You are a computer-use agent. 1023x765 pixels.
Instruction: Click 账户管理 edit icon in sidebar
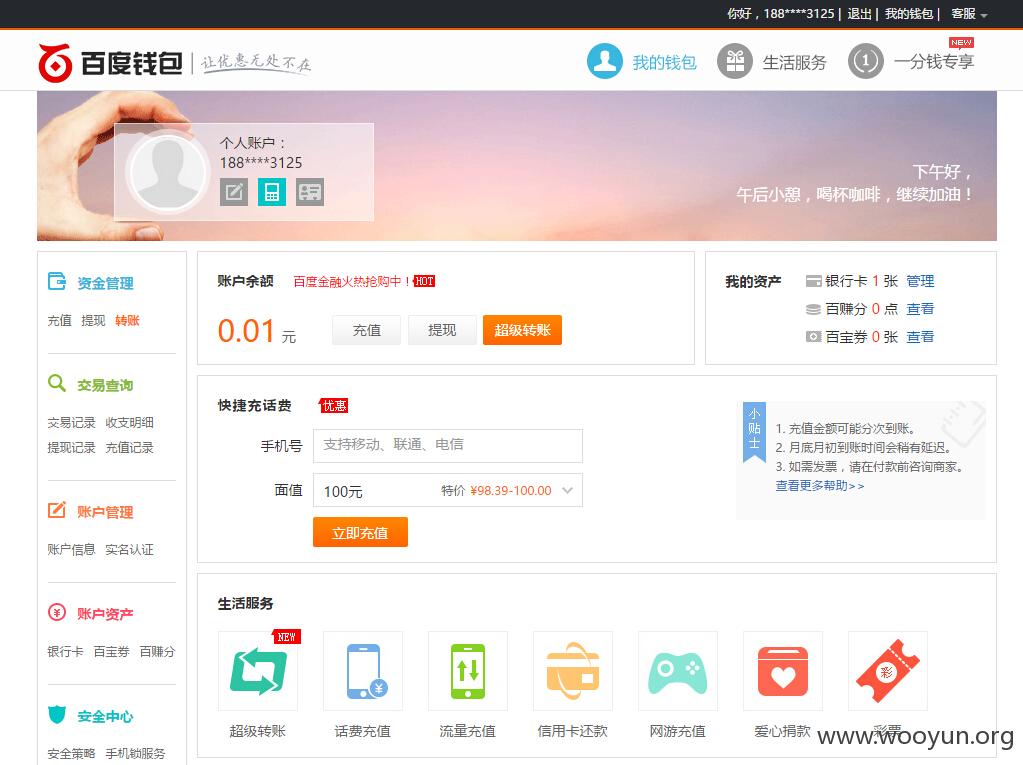57,510
